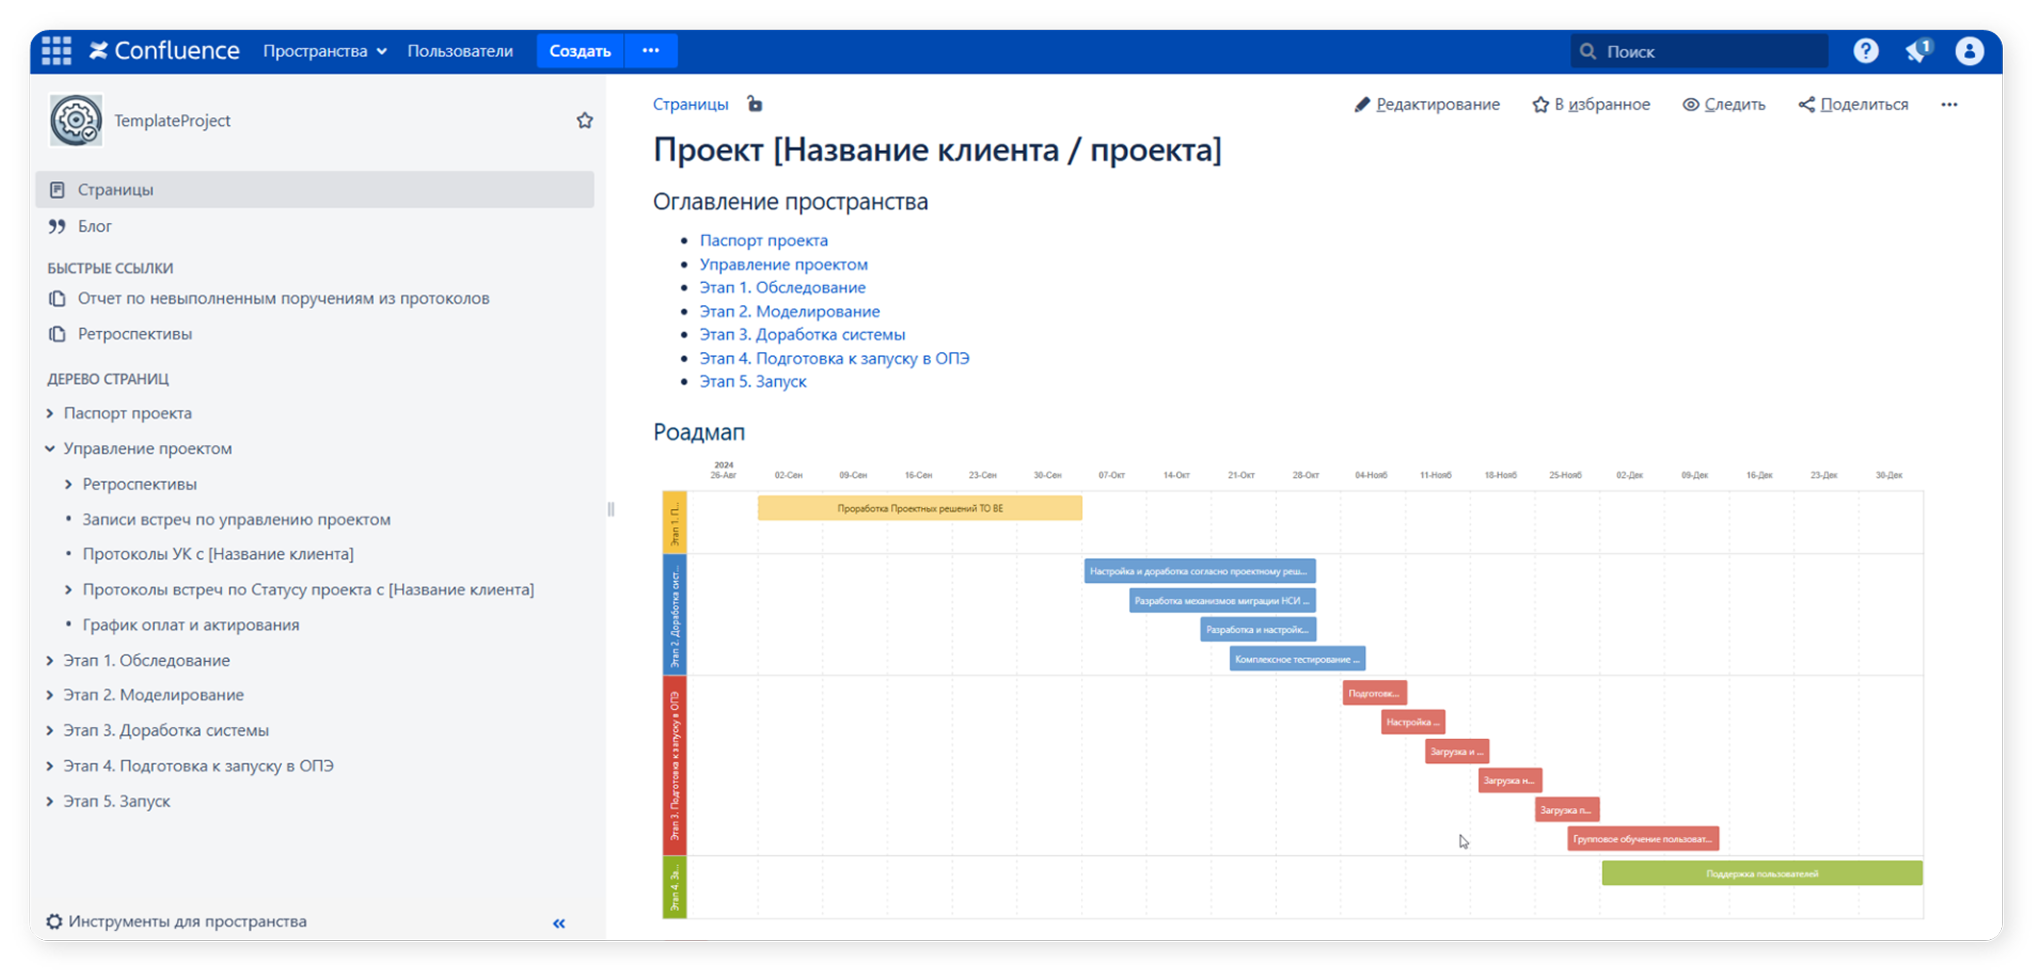2041x979 pixels.
Task: Open the app switcher grid icon
Action: (x=56, y=51)
